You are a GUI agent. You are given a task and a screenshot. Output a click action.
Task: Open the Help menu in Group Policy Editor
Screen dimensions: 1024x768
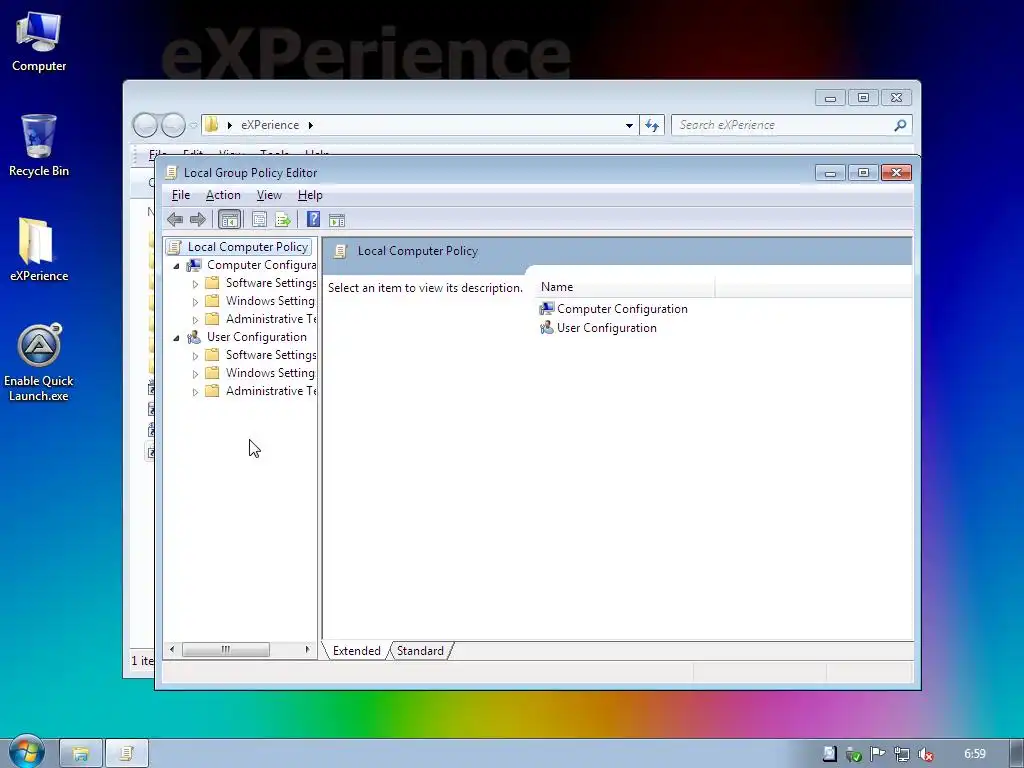(x=310, y=195)
